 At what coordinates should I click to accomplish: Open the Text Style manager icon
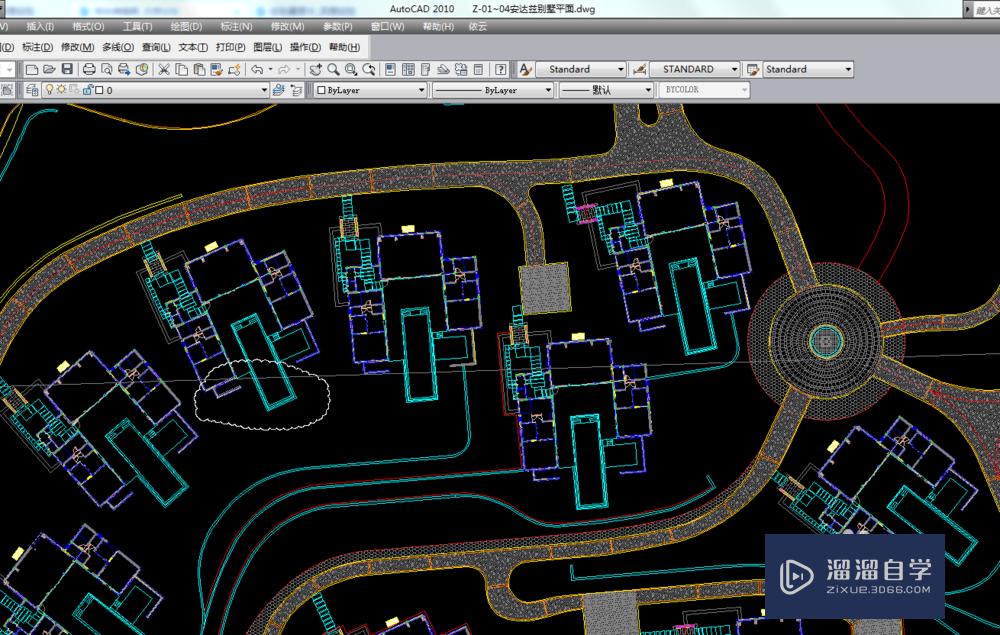(x=526, y=69)
